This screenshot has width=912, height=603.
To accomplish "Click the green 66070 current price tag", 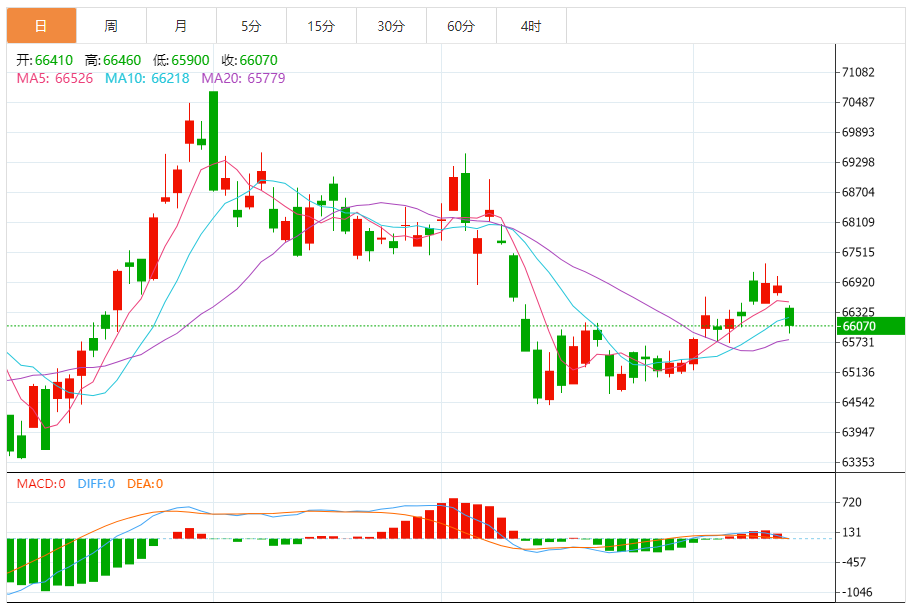I will pyautogui.click(x=870, y=326).
